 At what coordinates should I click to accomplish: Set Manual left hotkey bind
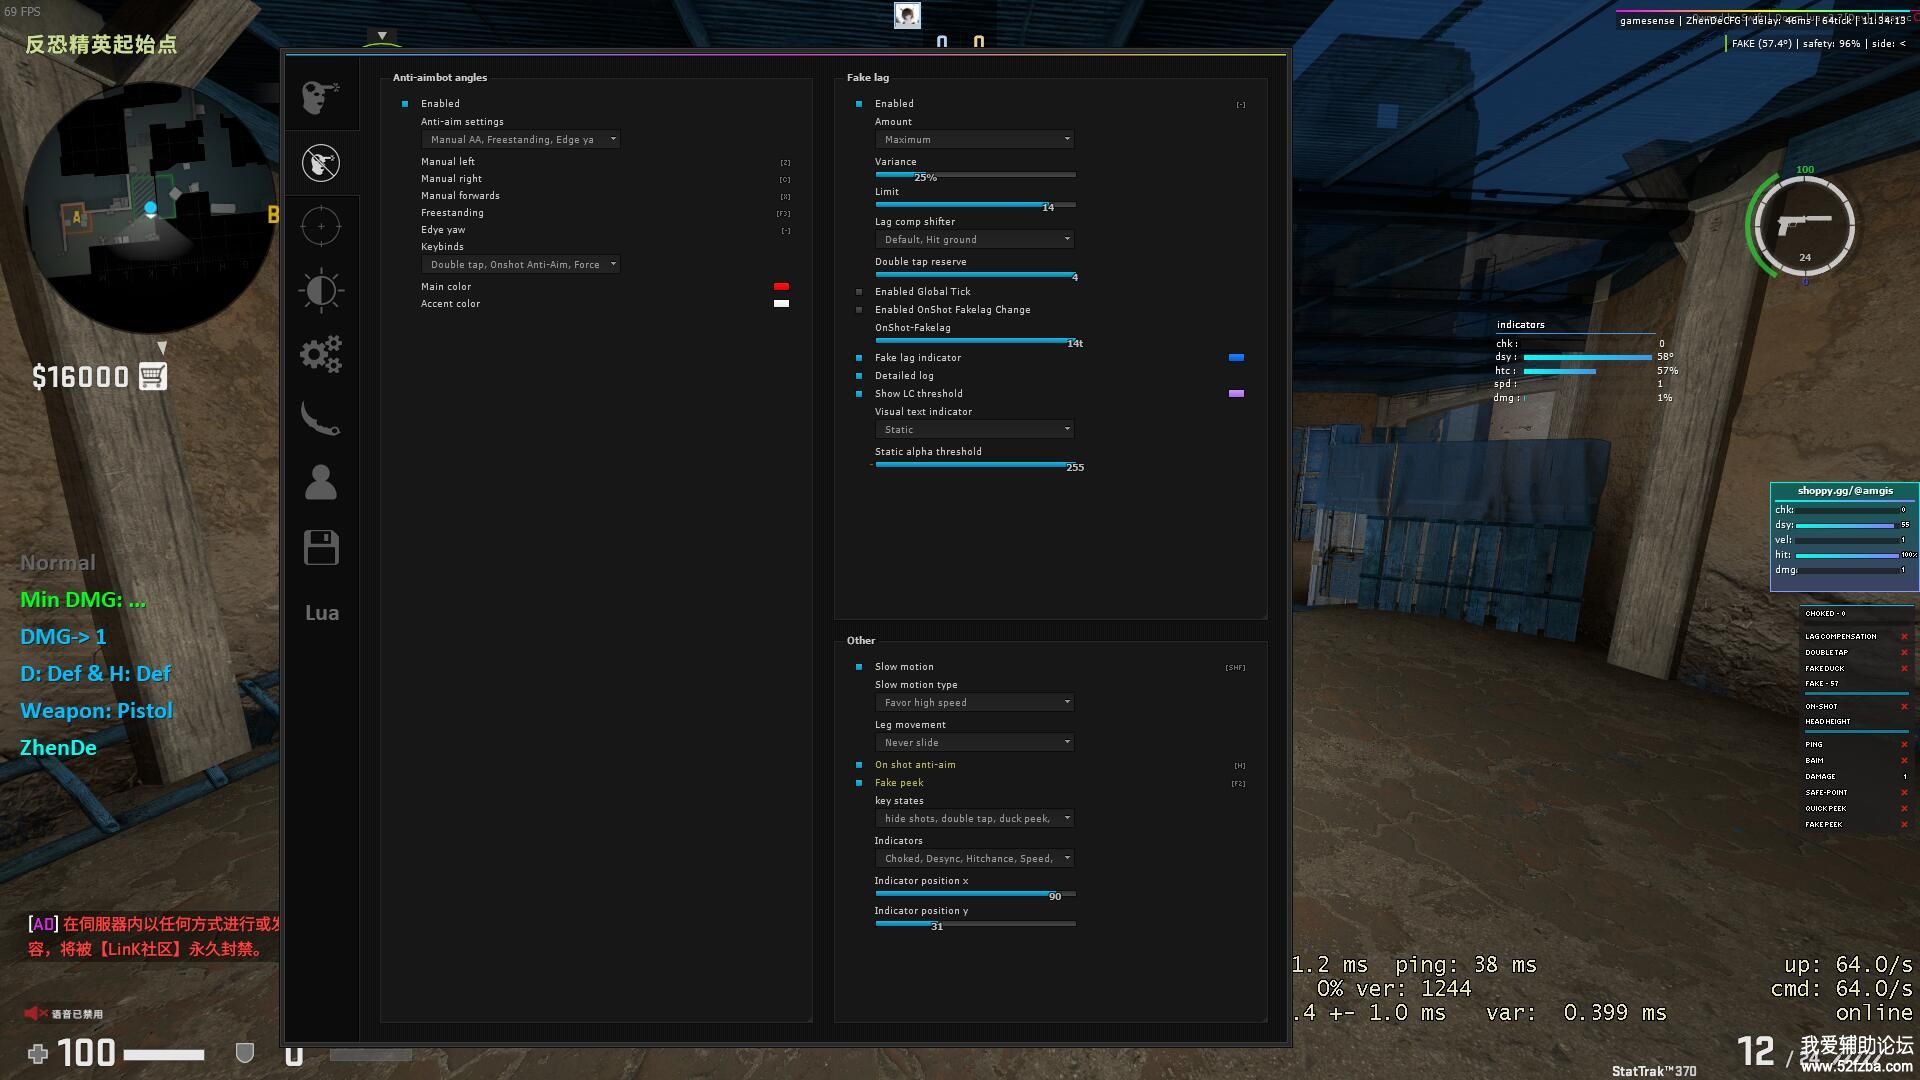point(785,163)
